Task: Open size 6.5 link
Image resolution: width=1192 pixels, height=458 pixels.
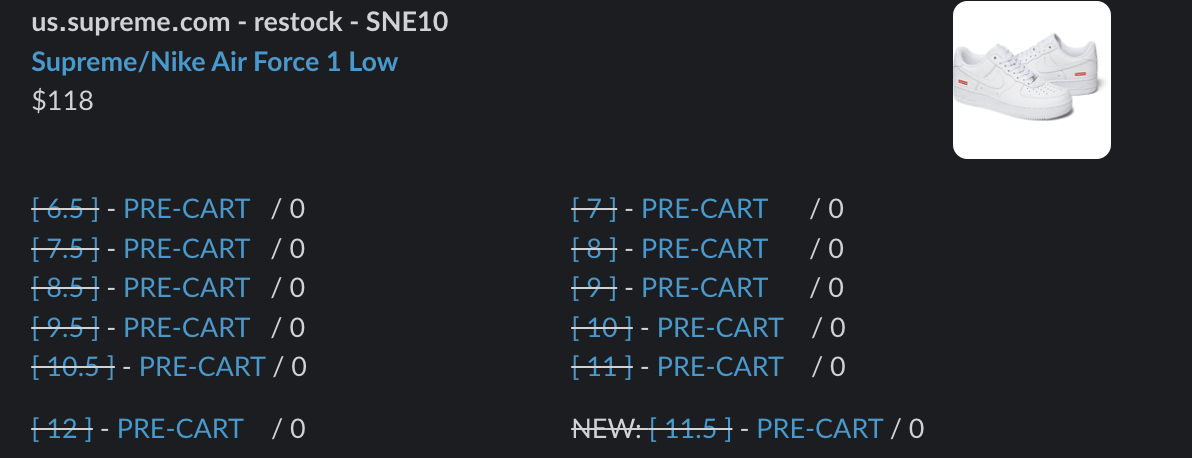Action: click(x=65, y=208)
